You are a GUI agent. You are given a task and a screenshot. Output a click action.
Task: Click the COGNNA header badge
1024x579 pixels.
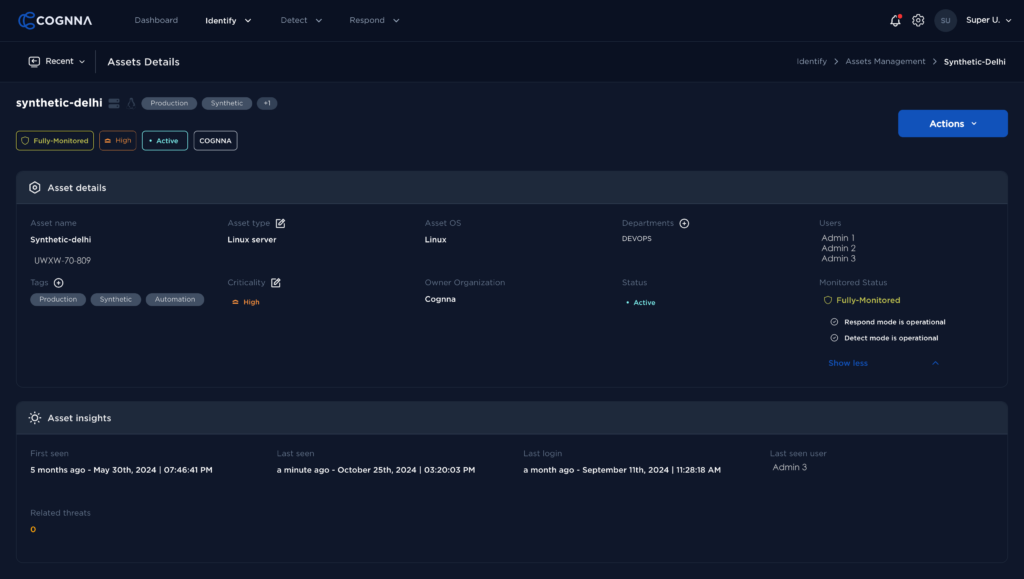pos(215,140)
